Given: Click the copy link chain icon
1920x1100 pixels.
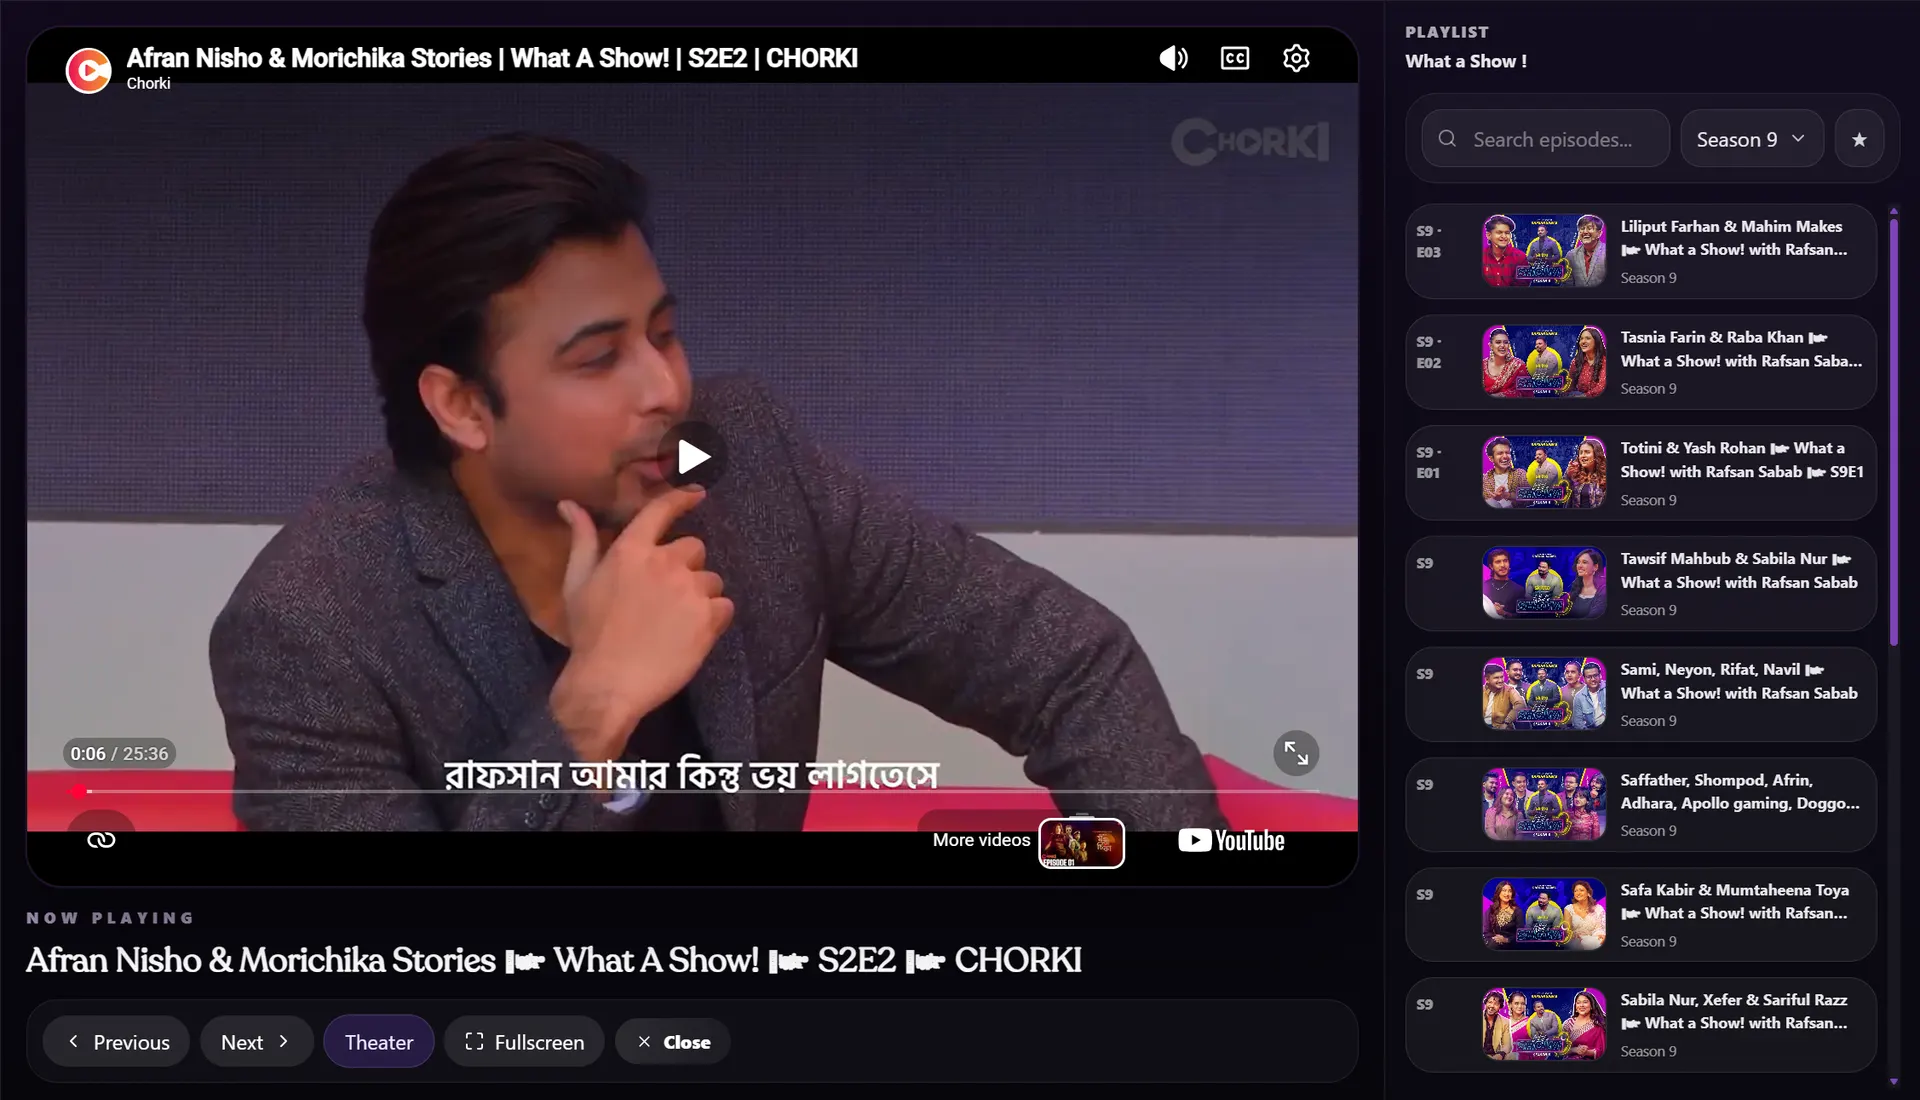Looking at the screenshot, I should [x=101, y=840].
